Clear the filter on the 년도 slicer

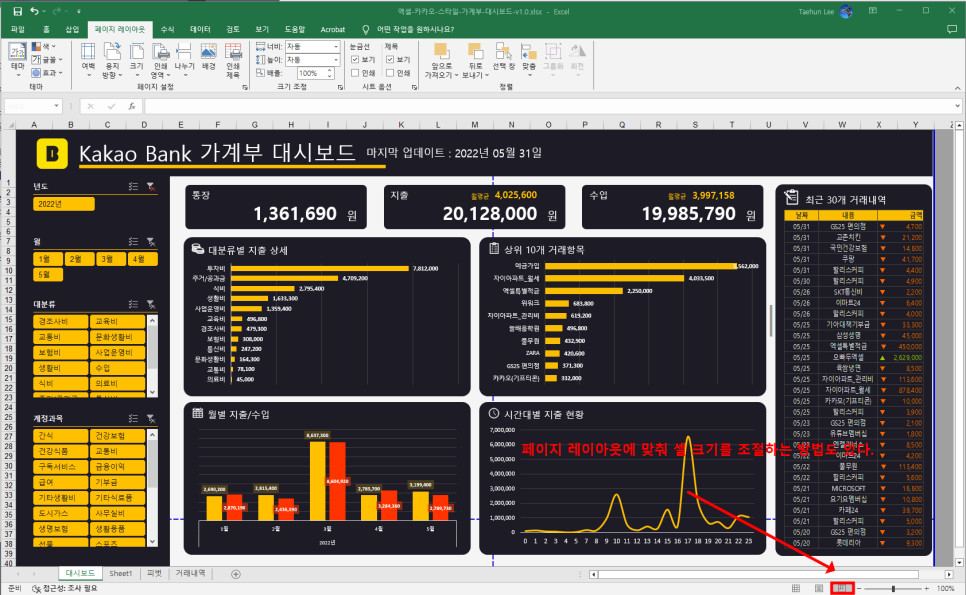(151, 186)
